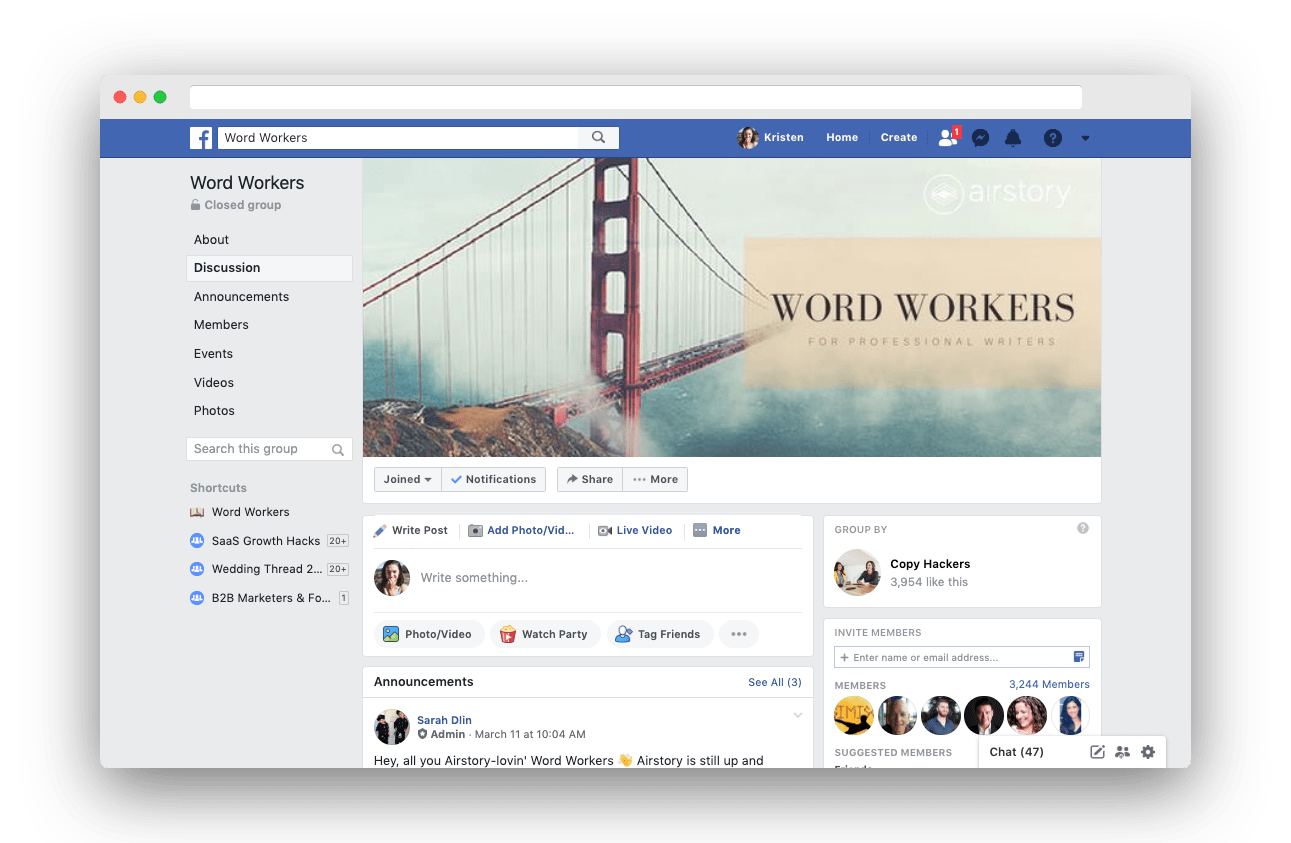Viewport: 1291px width, 843px height.
Task: Open Word Workers shortcut
Action: (x=250, y=512)
